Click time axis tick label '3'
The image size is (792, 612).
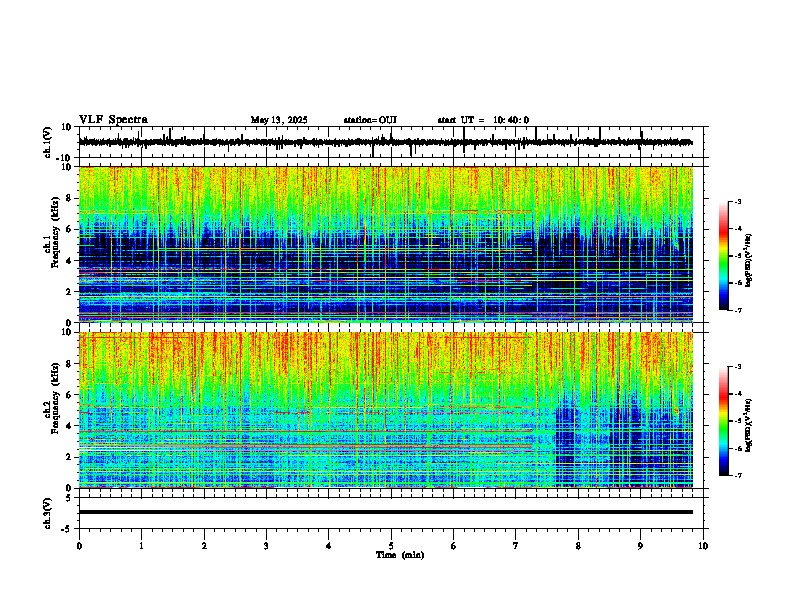click(266, 546)
